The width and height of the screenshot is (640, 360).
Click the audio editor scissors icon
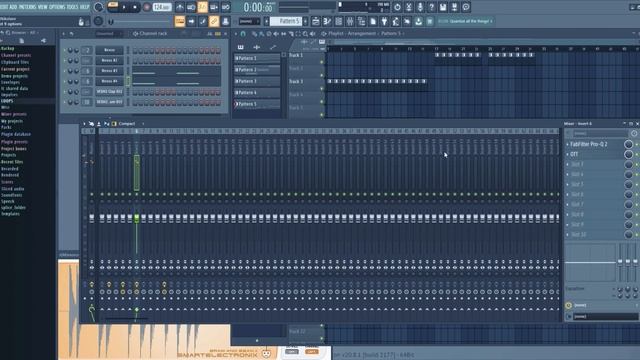(409, 7)
